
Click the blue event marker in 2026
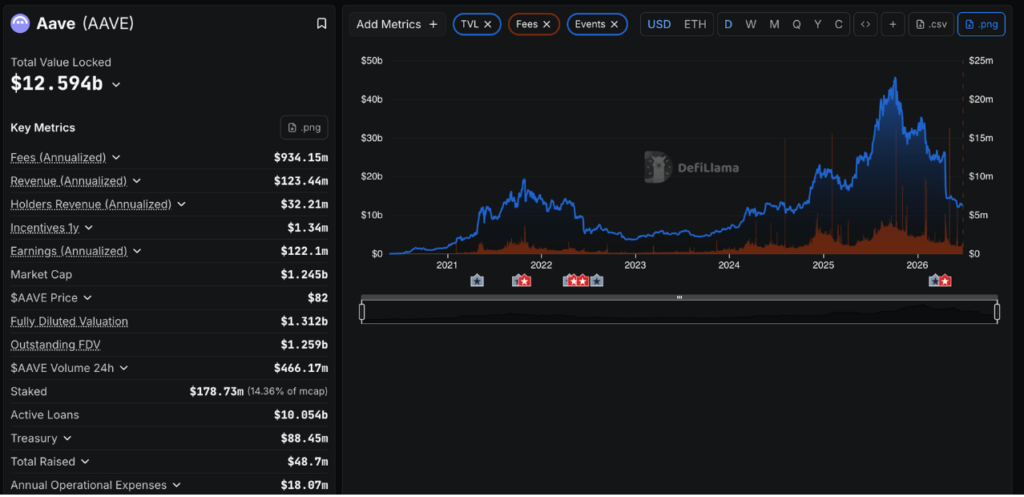[935, 281]
